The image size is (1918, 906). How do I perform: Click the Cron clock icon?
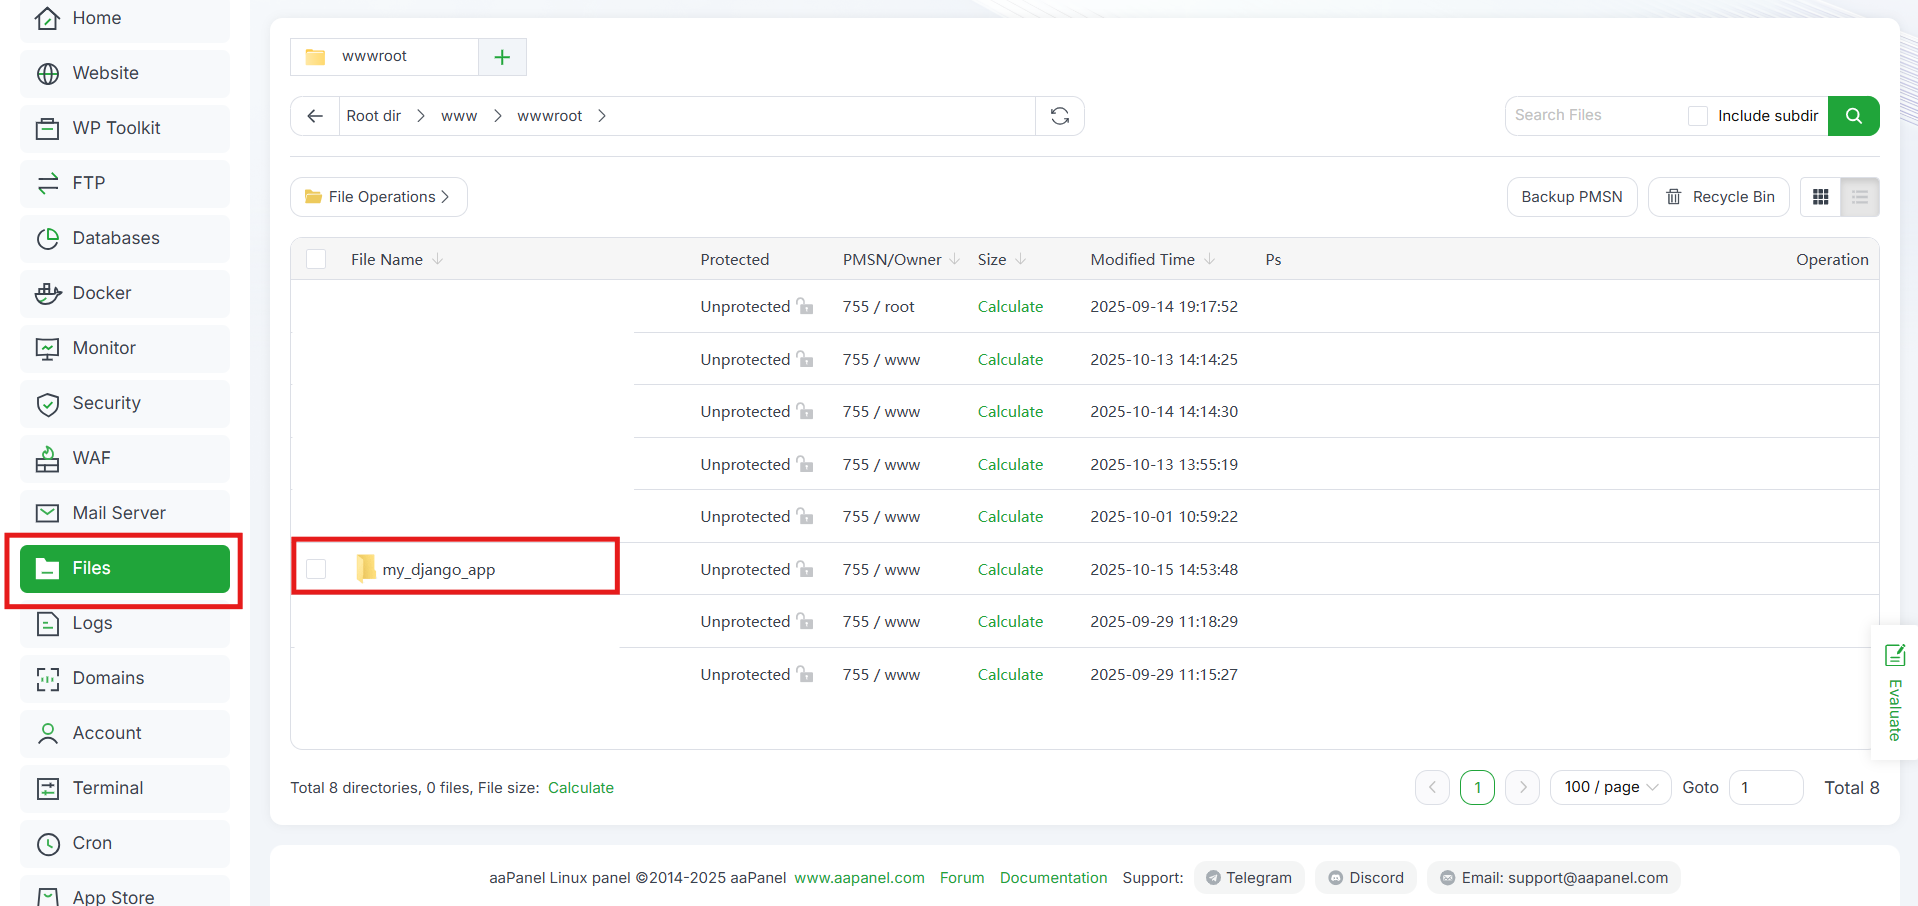tap(47, 843)
